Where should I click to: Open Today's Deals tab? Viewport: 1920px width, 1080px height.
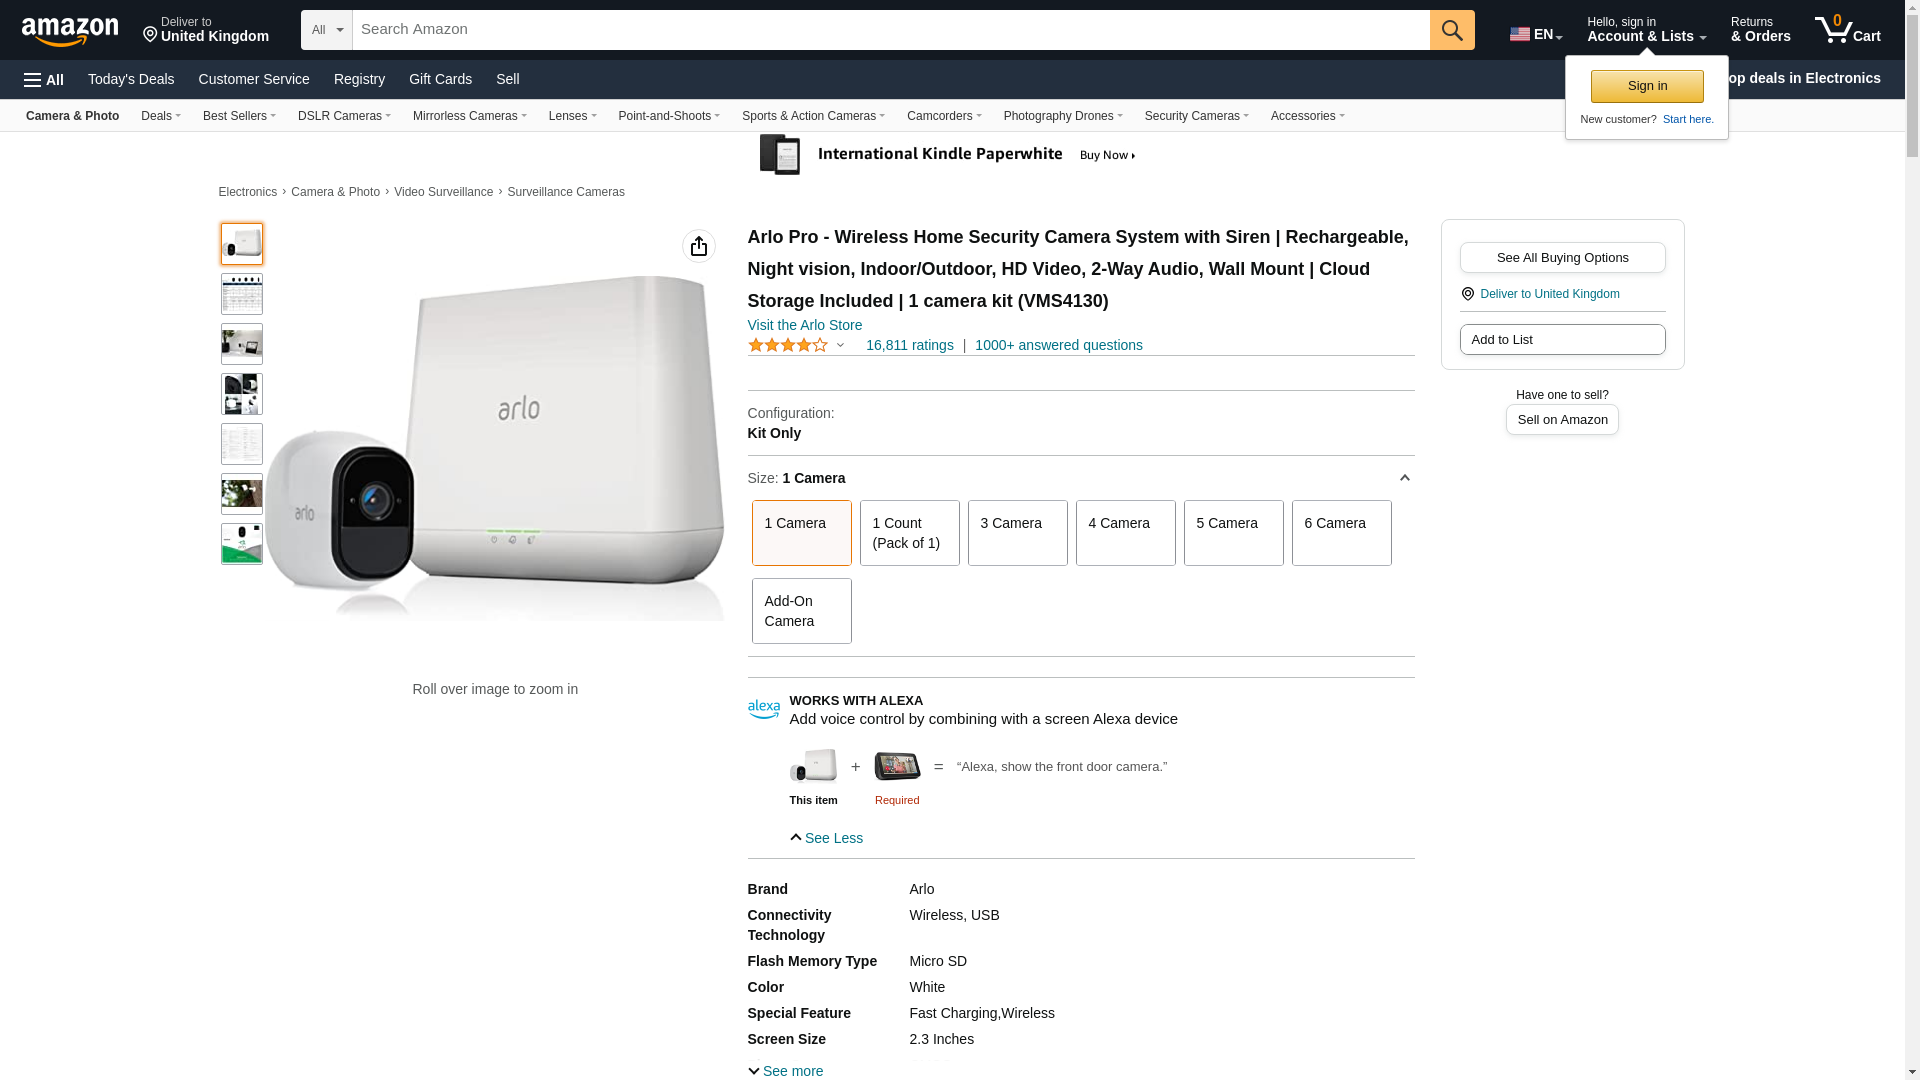click(x=131, y=79)
